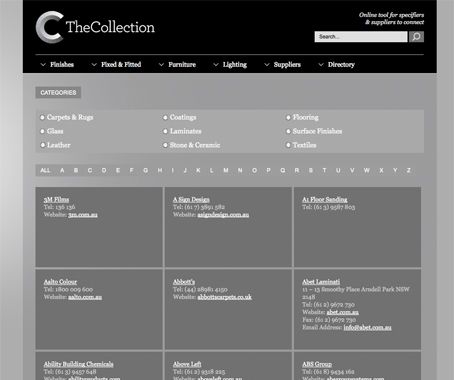This screenshot has height=380, width=454.
Task: Open the Lighting menu
Action: [235, 65]
